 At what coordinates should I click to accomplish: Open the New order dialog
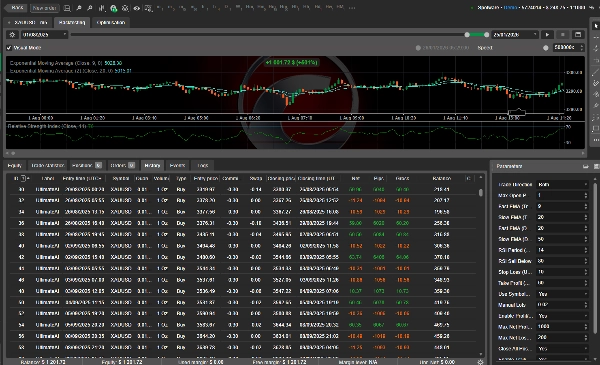(44, 8)
